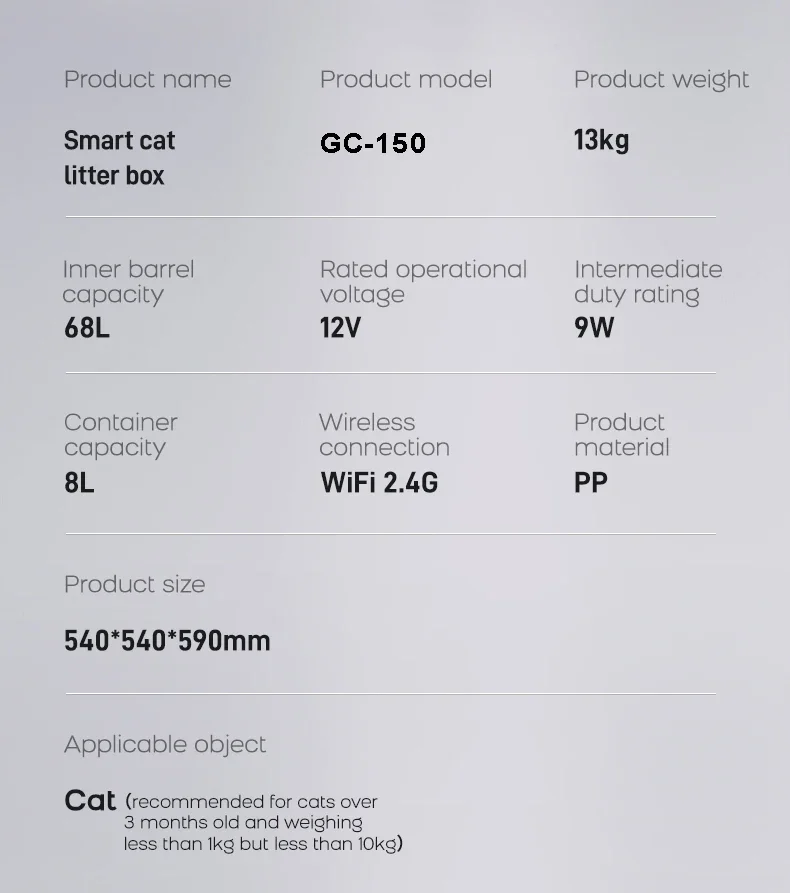This screenshot has height=893, width=790.
Task: Click the 'Product weight' label
Action: (x=661, y=80)
